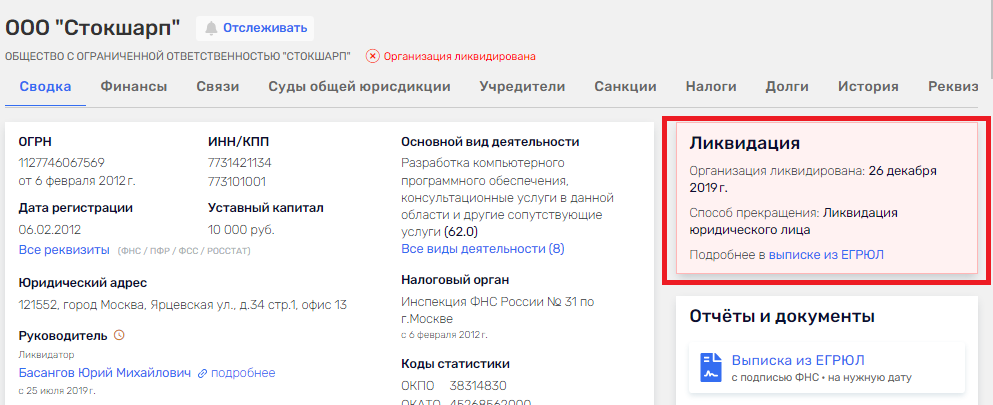
Task: Click the с 25 июля 2019 г. date
Action: [x=56, y=389]
